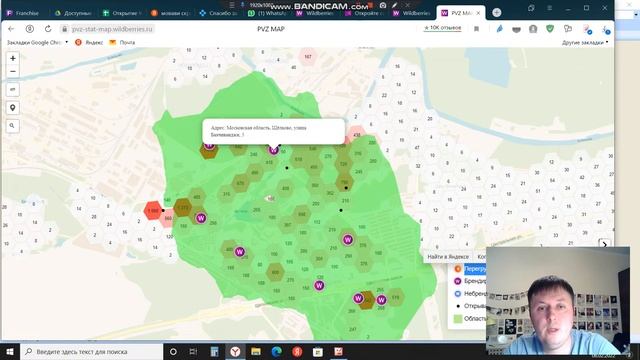Open 'Закладки Google Chrome' bookmarks folder dropdown
Screen dimensions: 640x360
37,42
